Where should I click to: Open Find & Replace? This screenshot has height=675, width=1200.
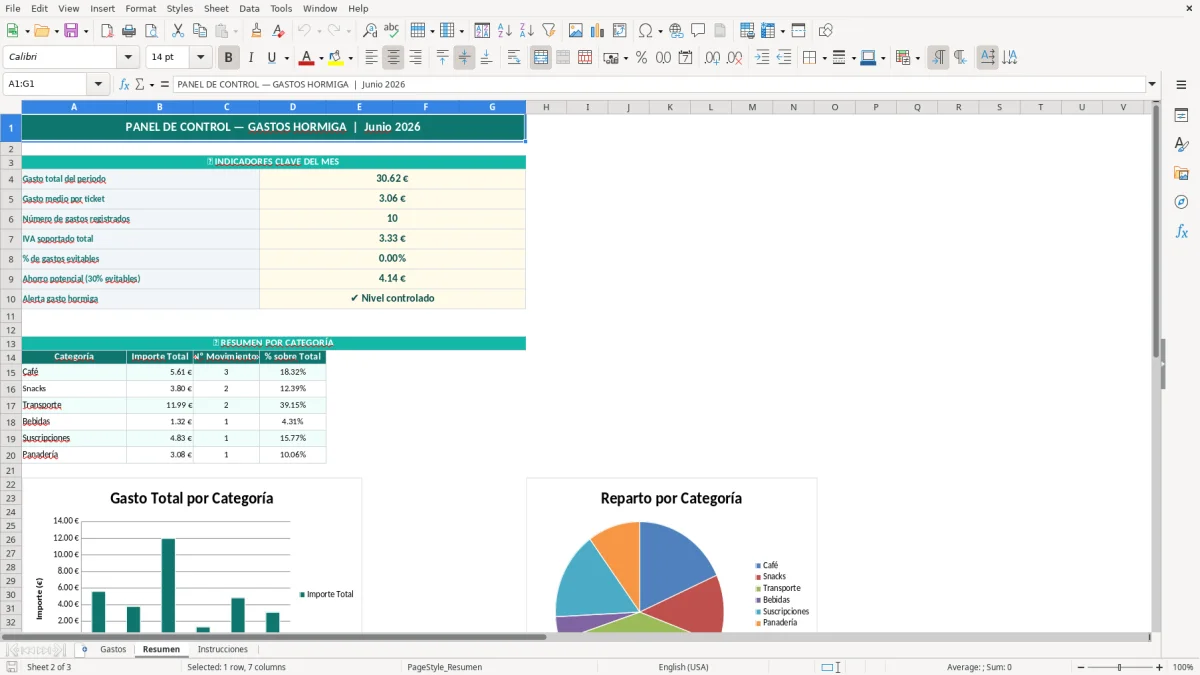point(370,31)
